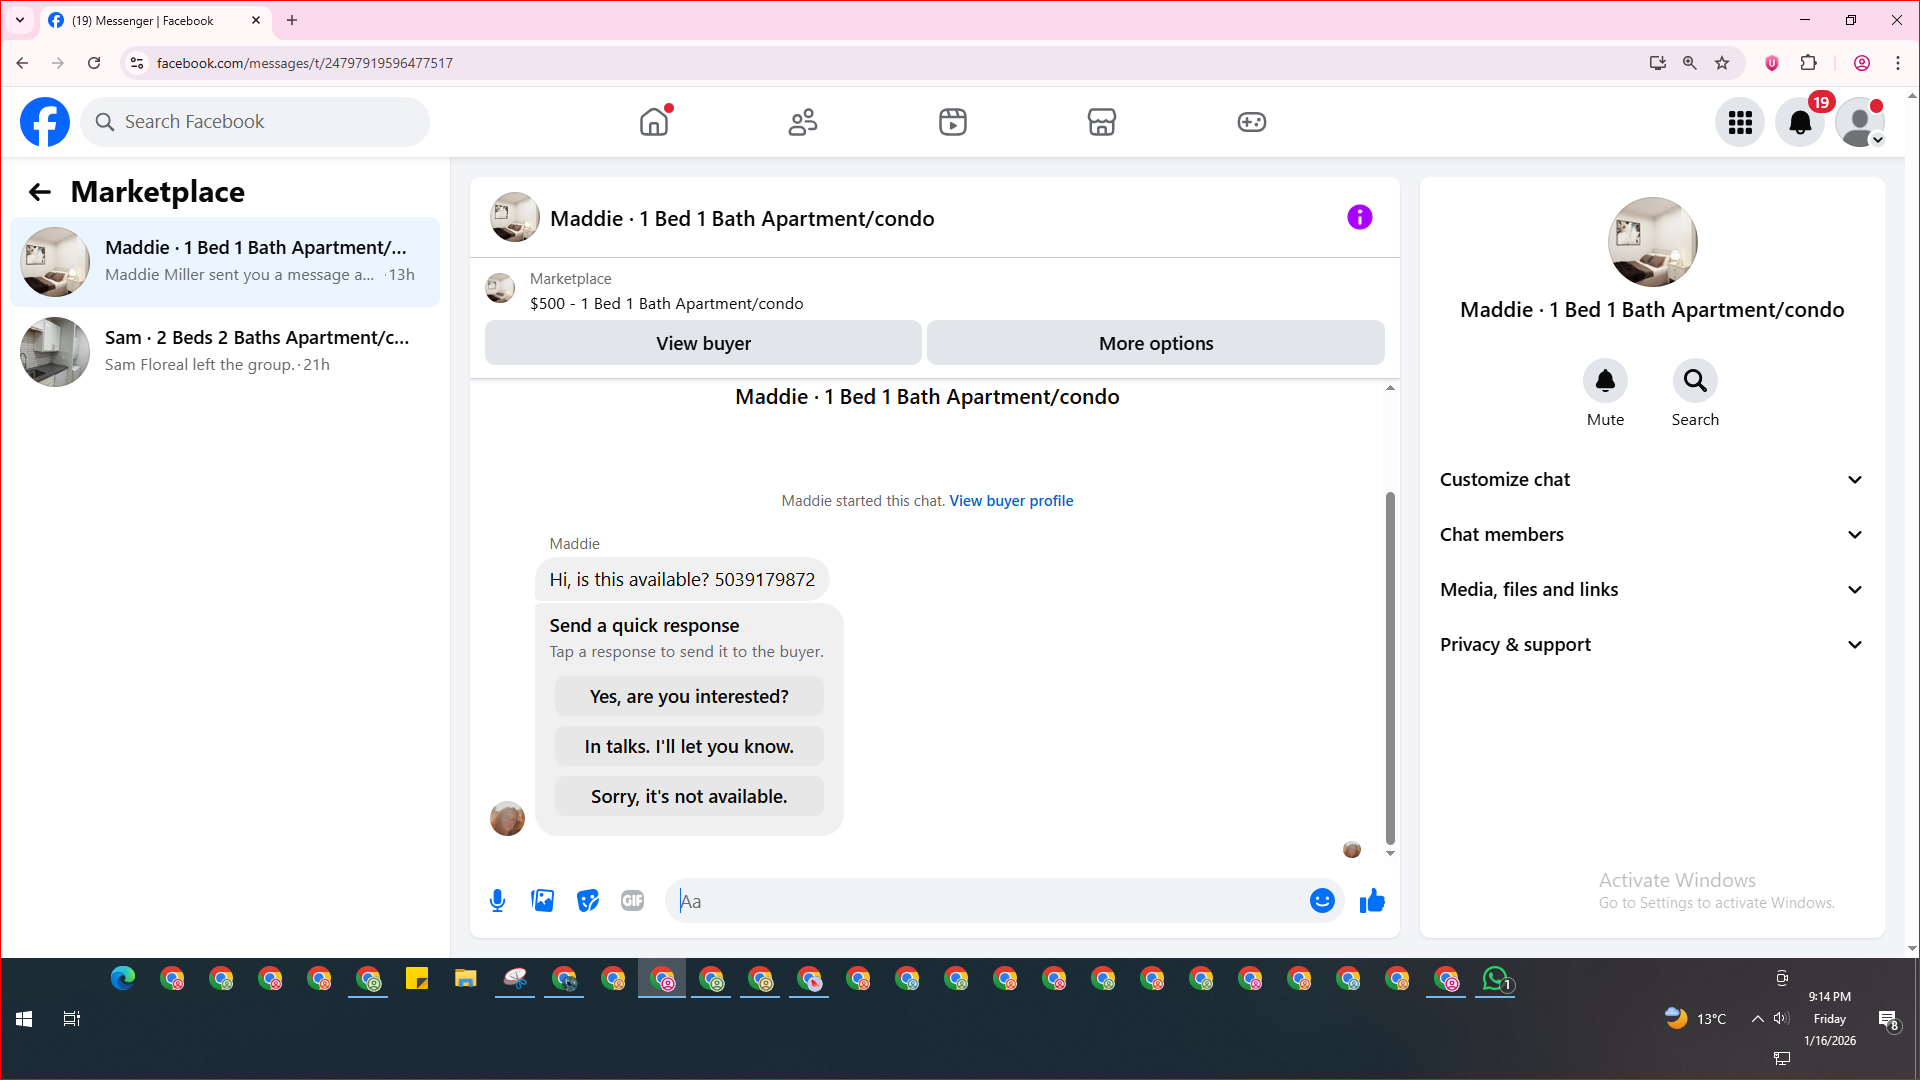This screenshot has width=1920, height=1080.
Task: Open the GIF picker
Action: pos(632,901)
